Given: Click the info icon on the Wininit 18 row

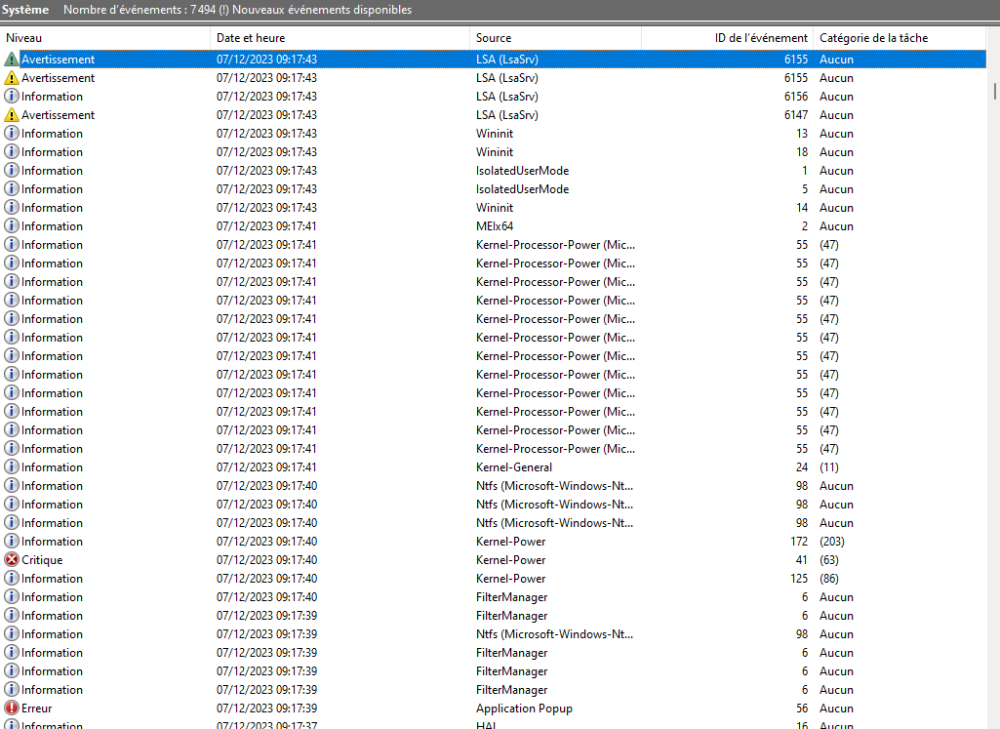Looking at the screenshot, I should (x=11, y=152).
